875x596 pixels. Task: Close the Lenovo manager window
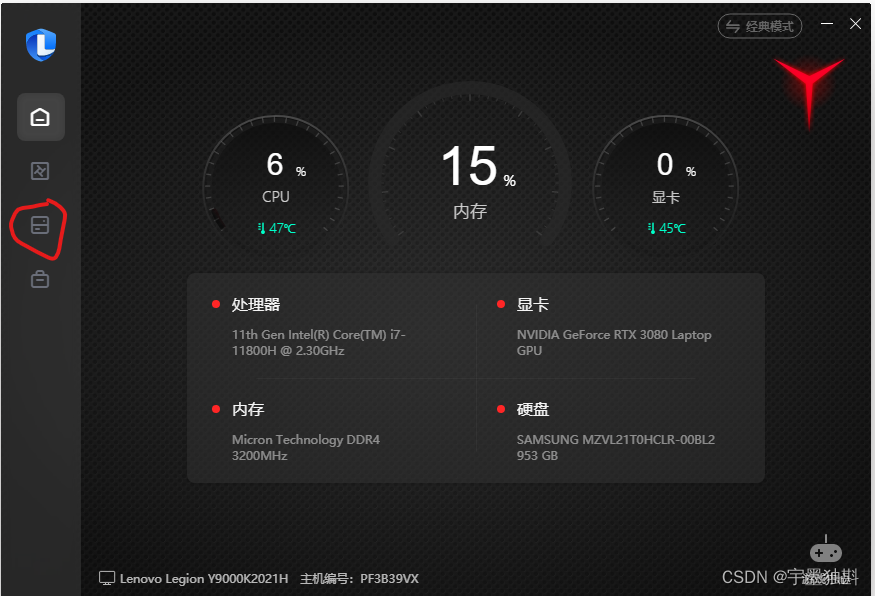(x=855, y=24)
